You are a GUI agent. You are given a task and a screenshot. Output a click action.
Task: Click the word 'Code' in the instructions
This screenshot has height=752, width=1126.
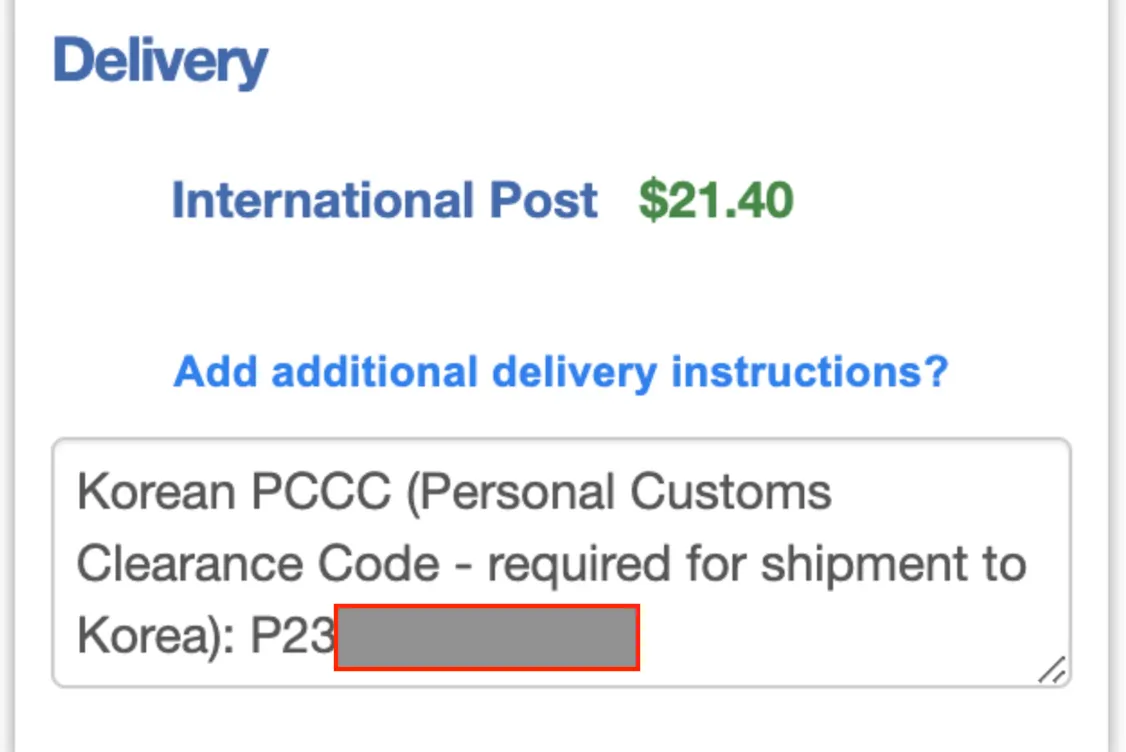[x=378, y=565]
